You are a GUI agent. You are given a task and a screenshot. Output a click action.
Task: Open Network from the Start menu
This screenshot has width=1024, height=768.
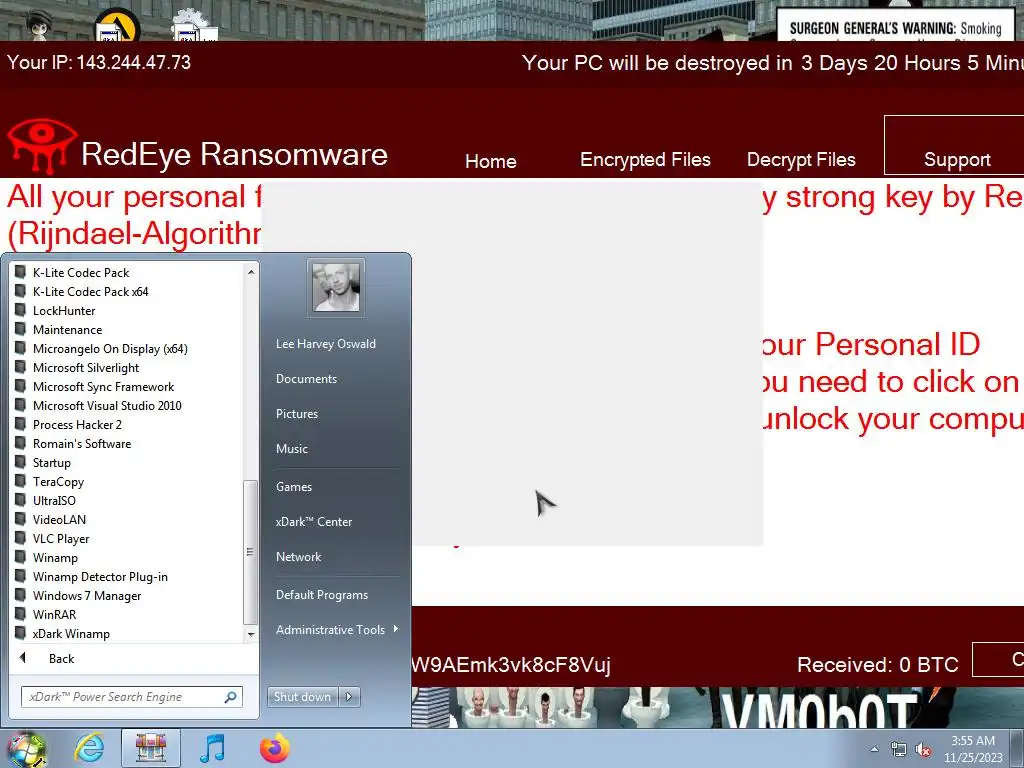pos(298,556)
